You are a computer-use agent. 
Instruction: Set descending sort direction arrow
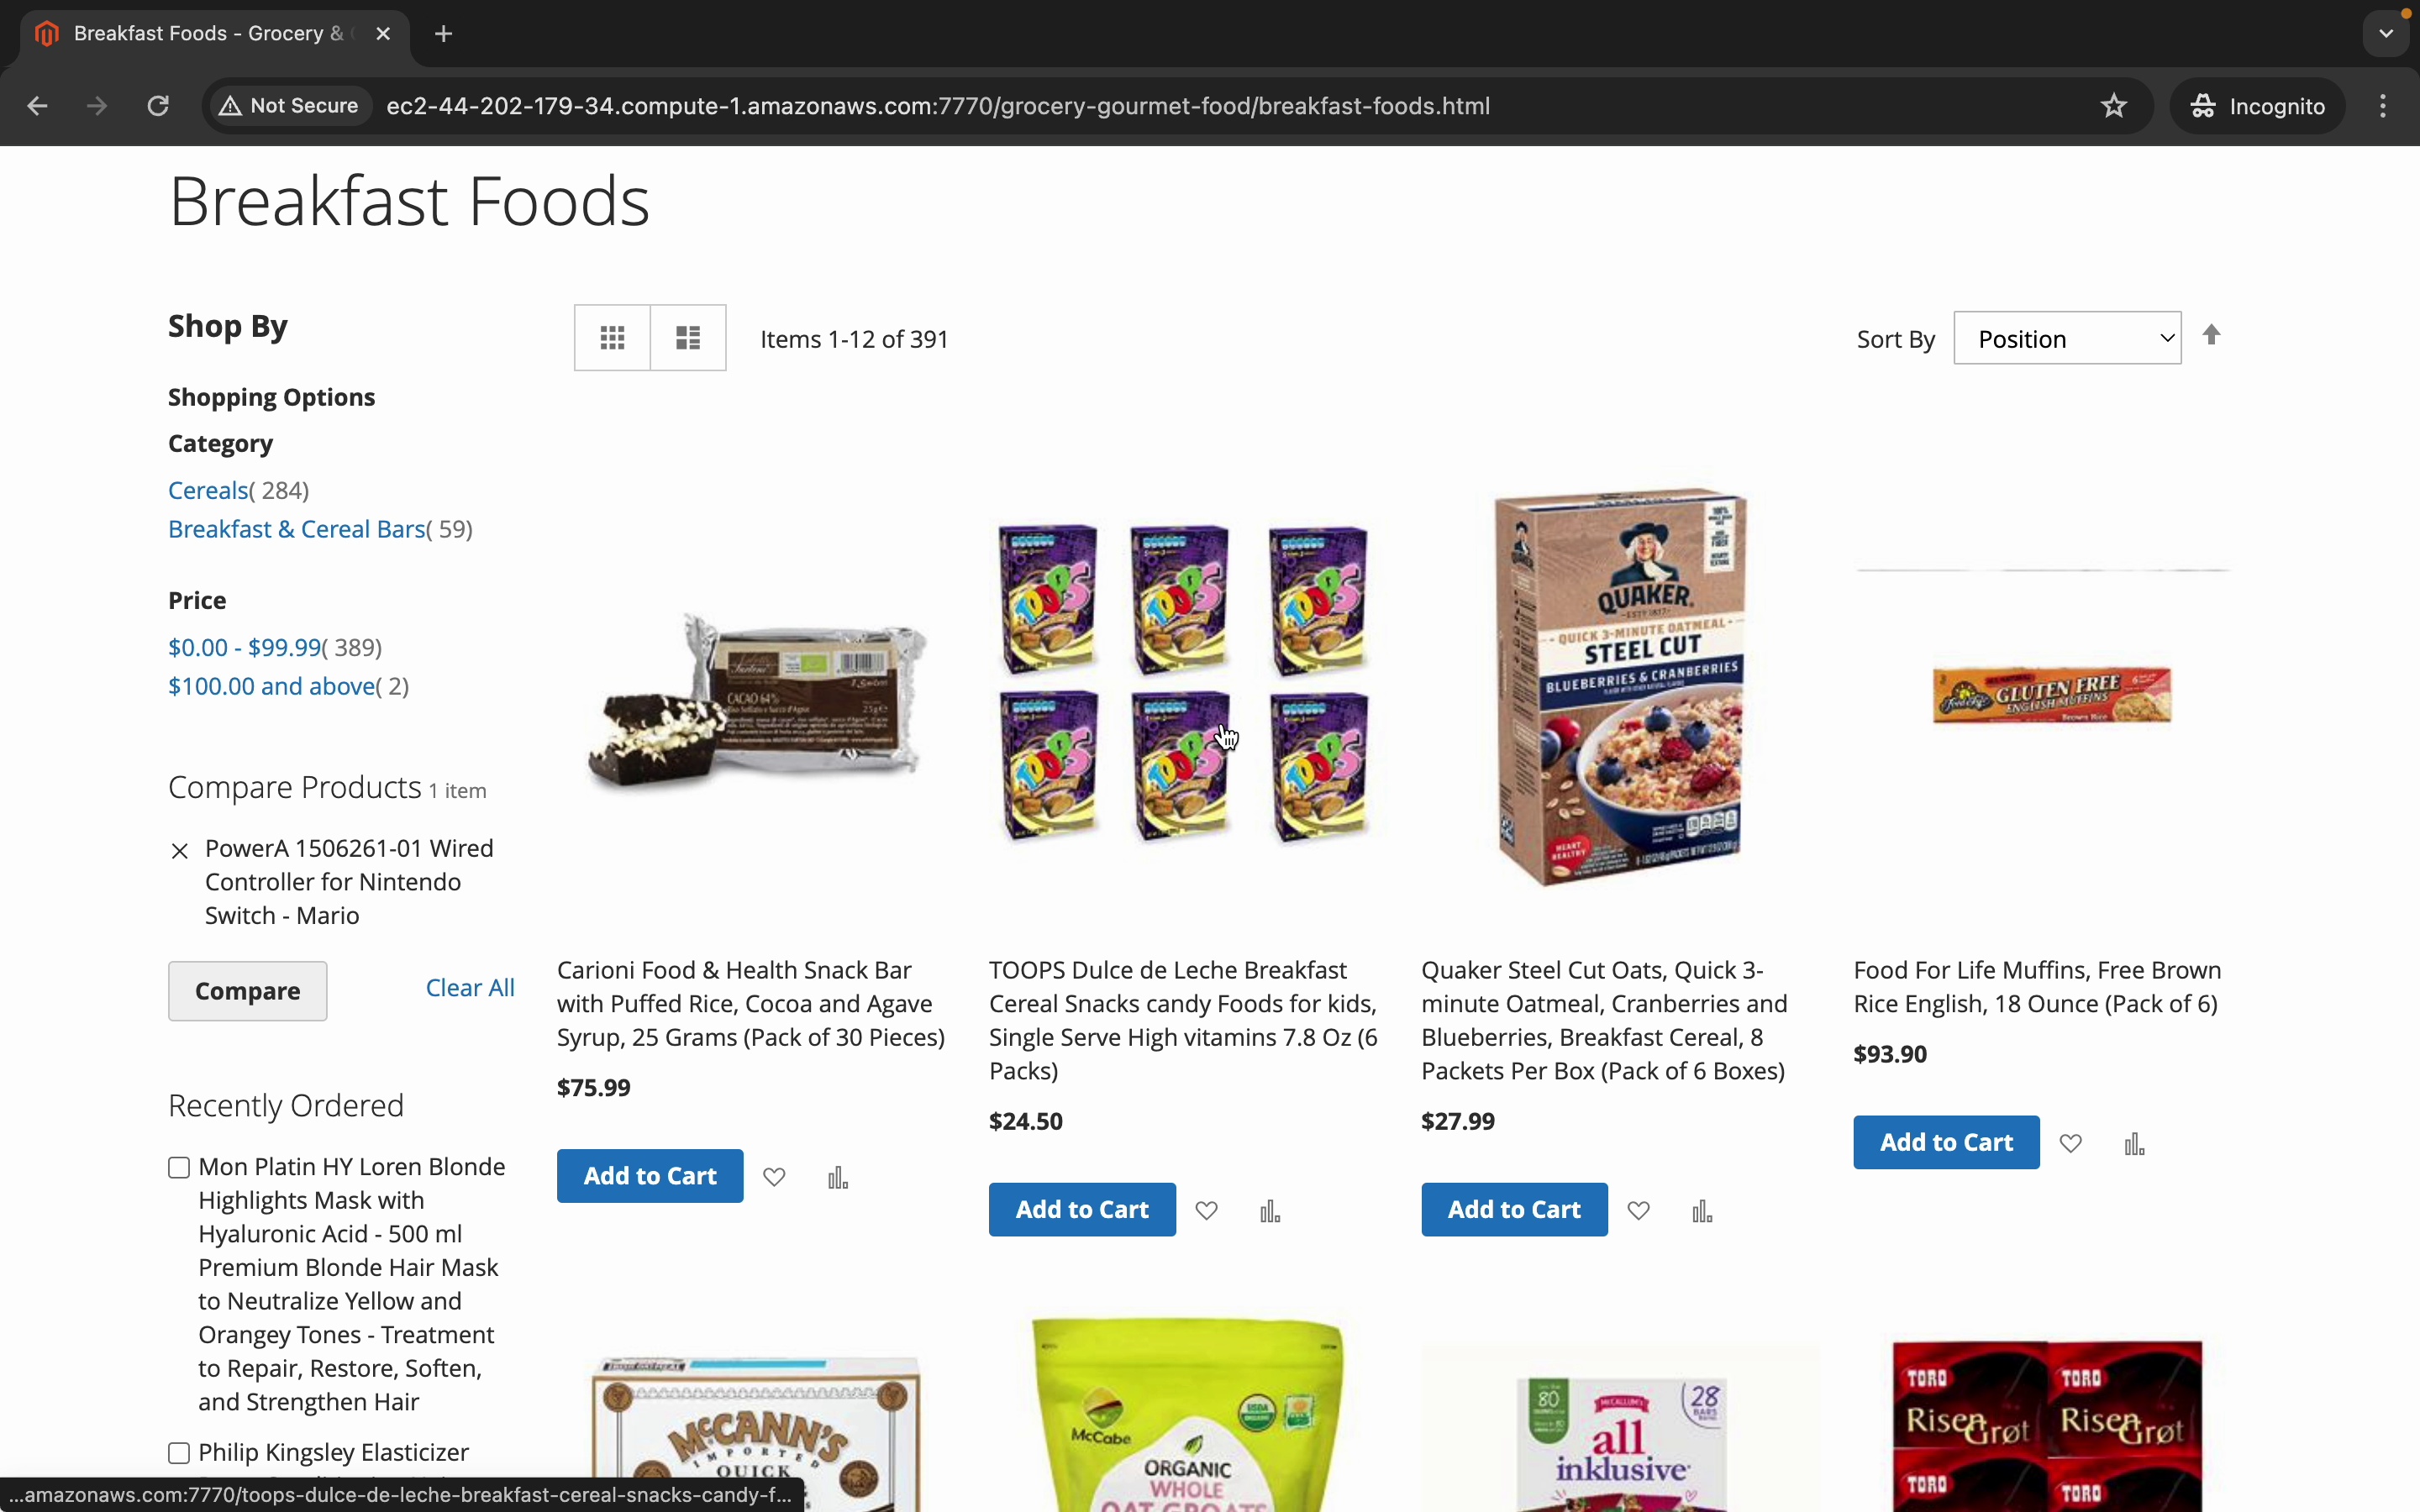point(2211,335)
